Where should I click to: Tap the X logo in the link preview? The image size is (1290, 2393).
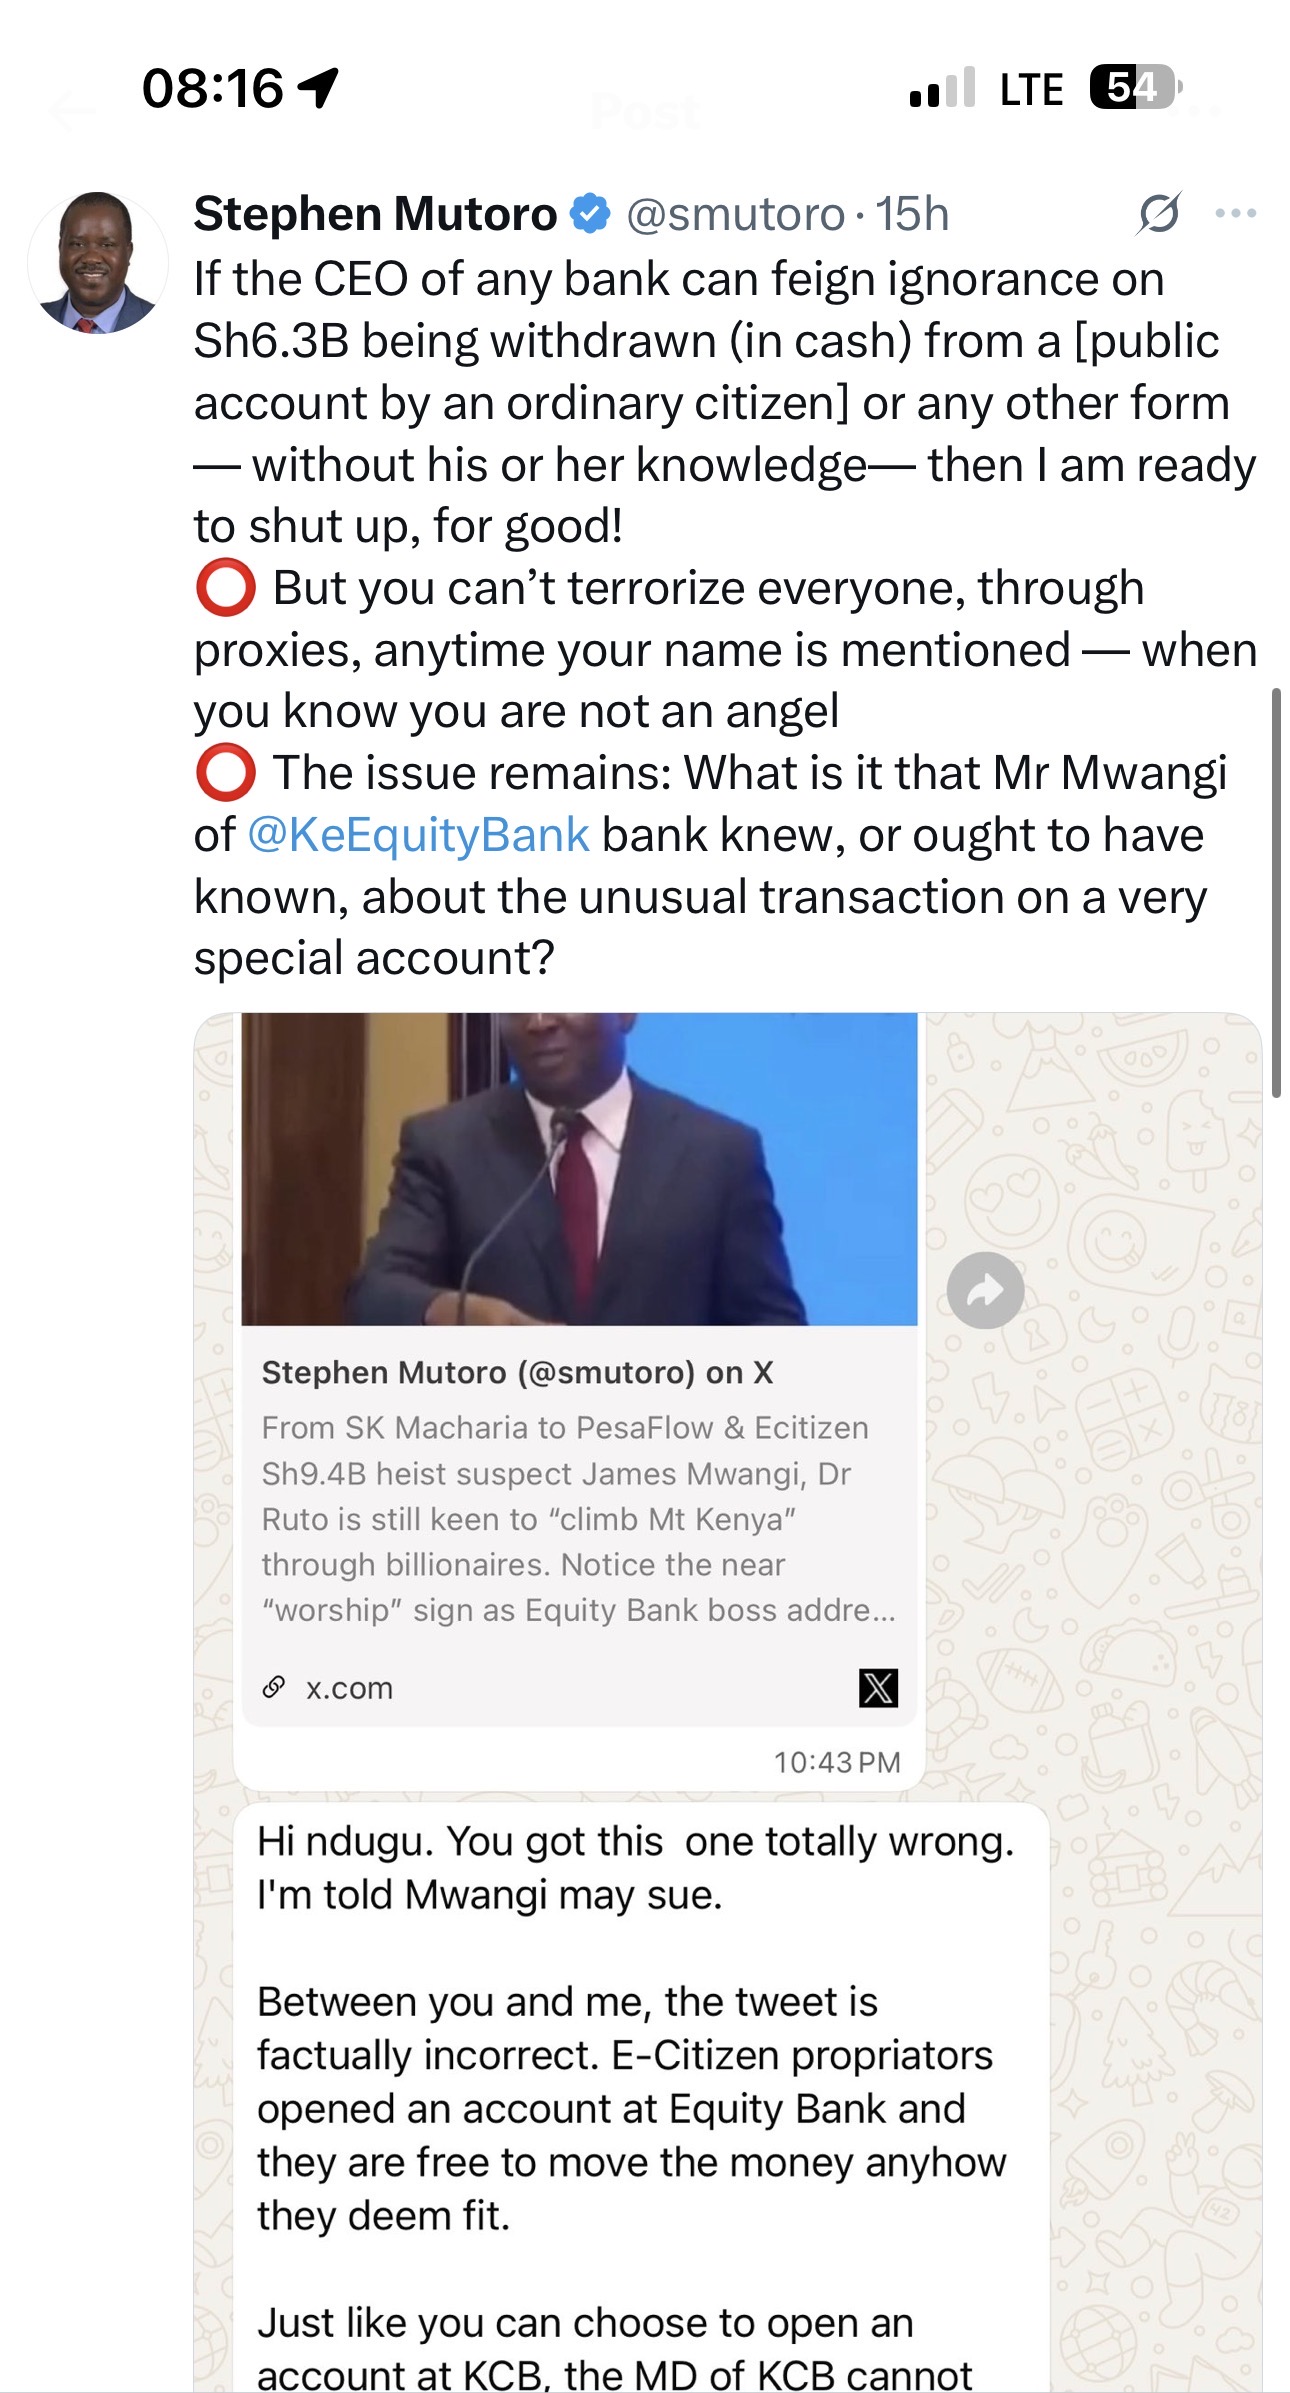pyautogui.click(x=878, y=1688)
